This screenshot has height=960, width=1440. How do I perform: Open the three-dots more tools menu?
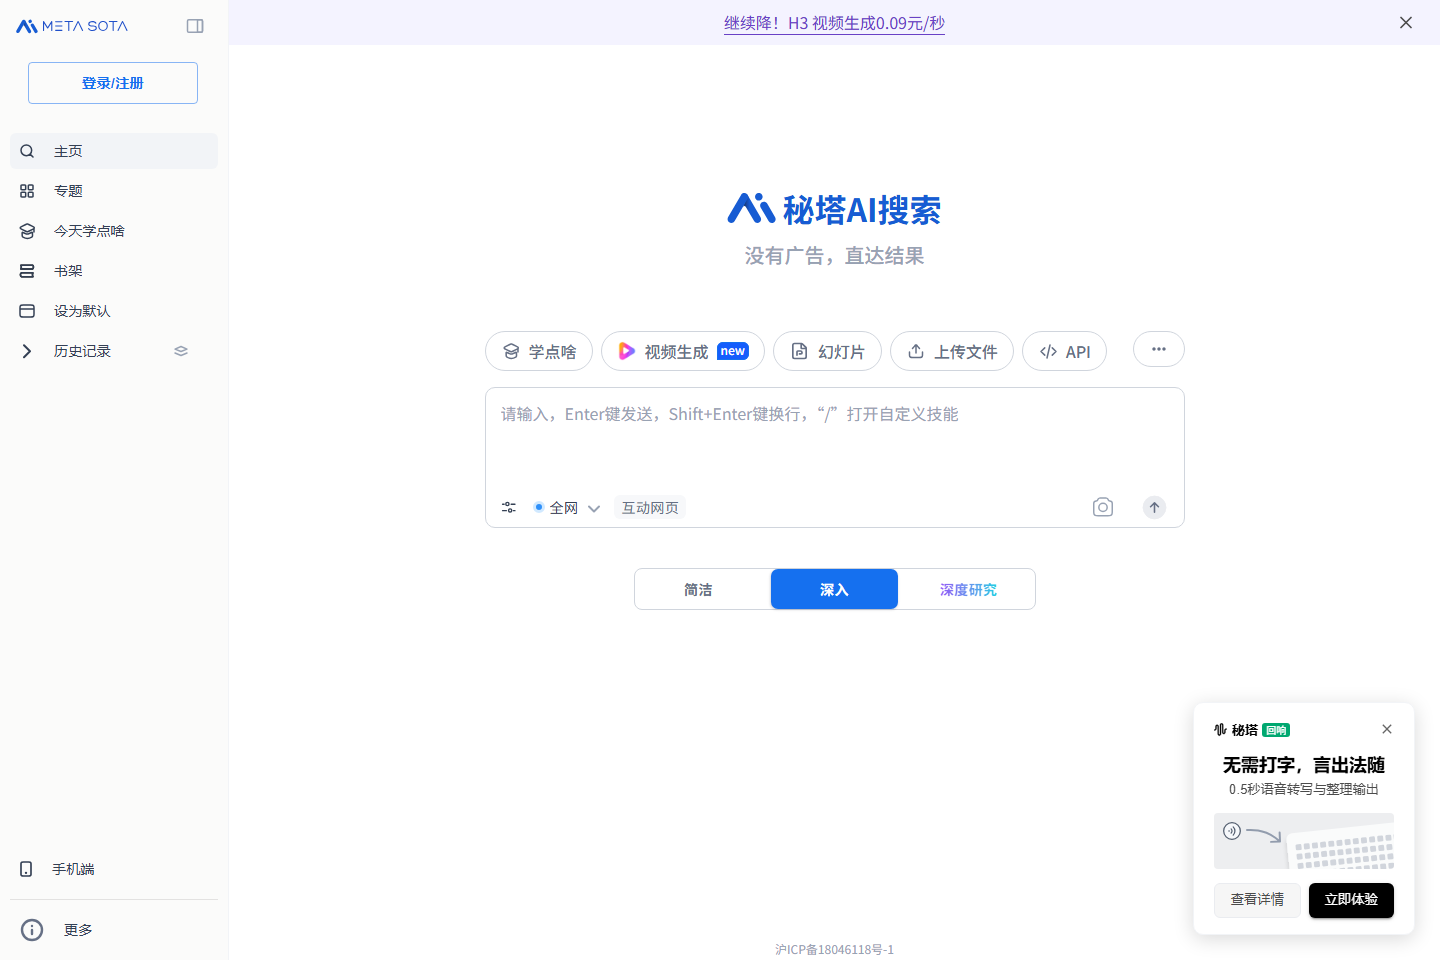(x=1159, y=349)
